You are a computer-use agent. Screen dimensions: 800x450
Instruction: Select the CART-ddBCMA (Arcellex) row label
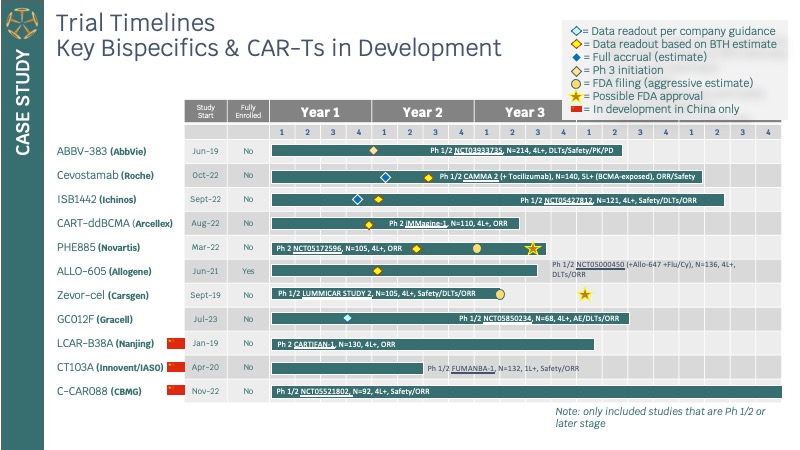pyautogui.click(x=115, y=223)
